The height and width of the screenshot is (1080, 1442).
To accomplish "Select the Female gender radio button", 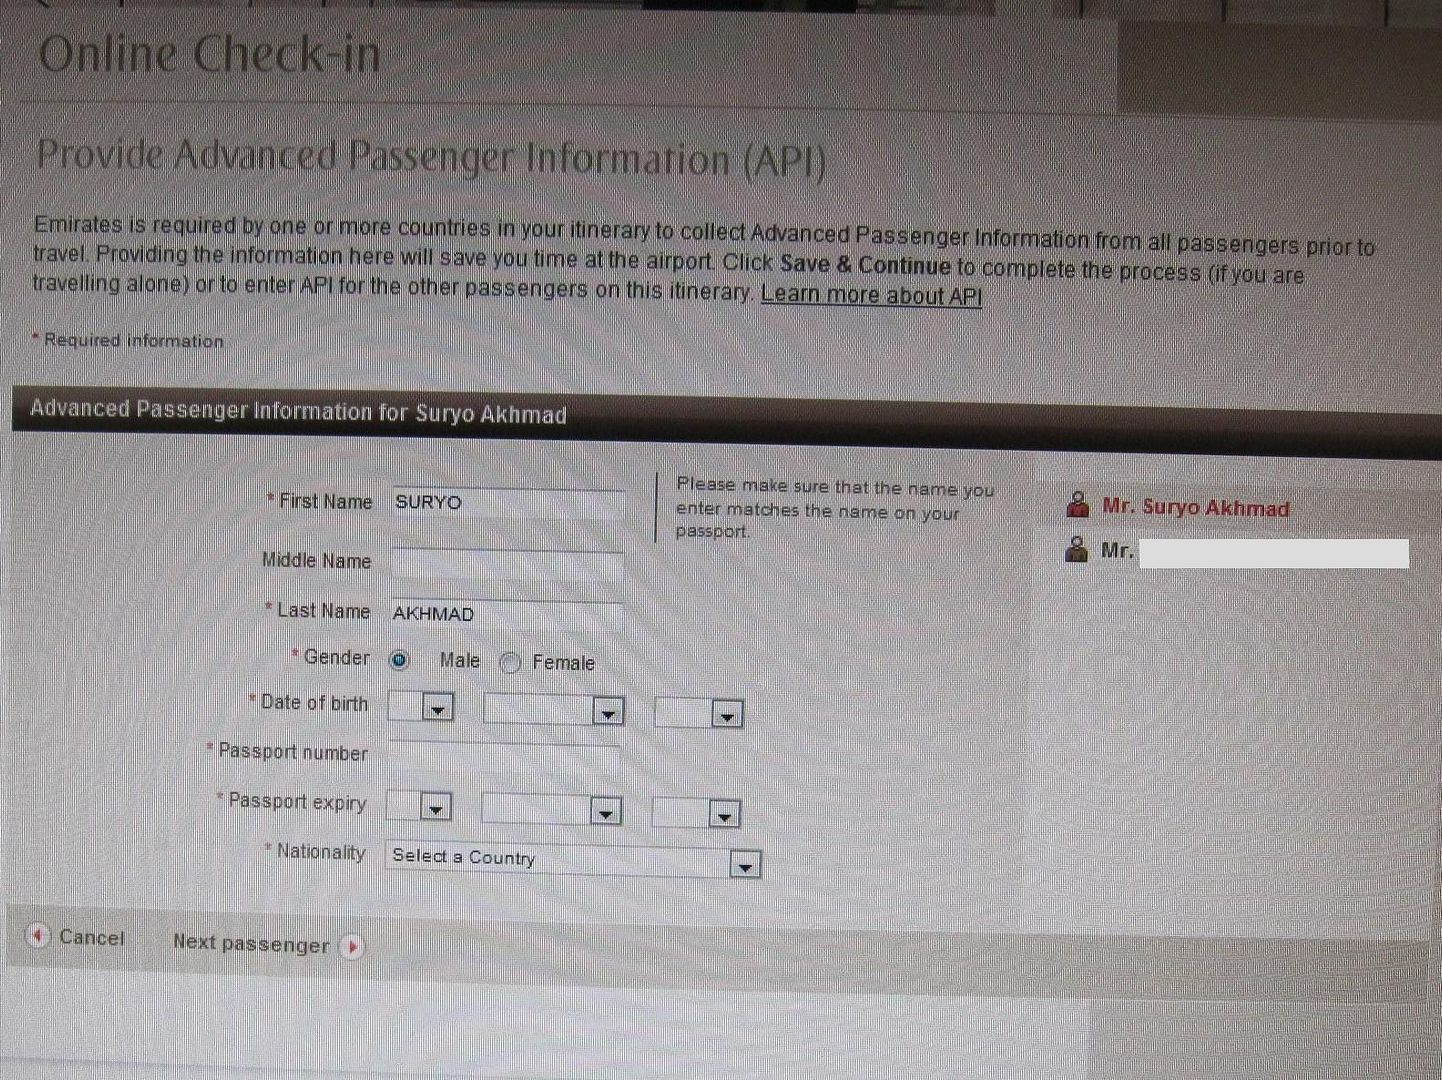I will coord(510,663).
